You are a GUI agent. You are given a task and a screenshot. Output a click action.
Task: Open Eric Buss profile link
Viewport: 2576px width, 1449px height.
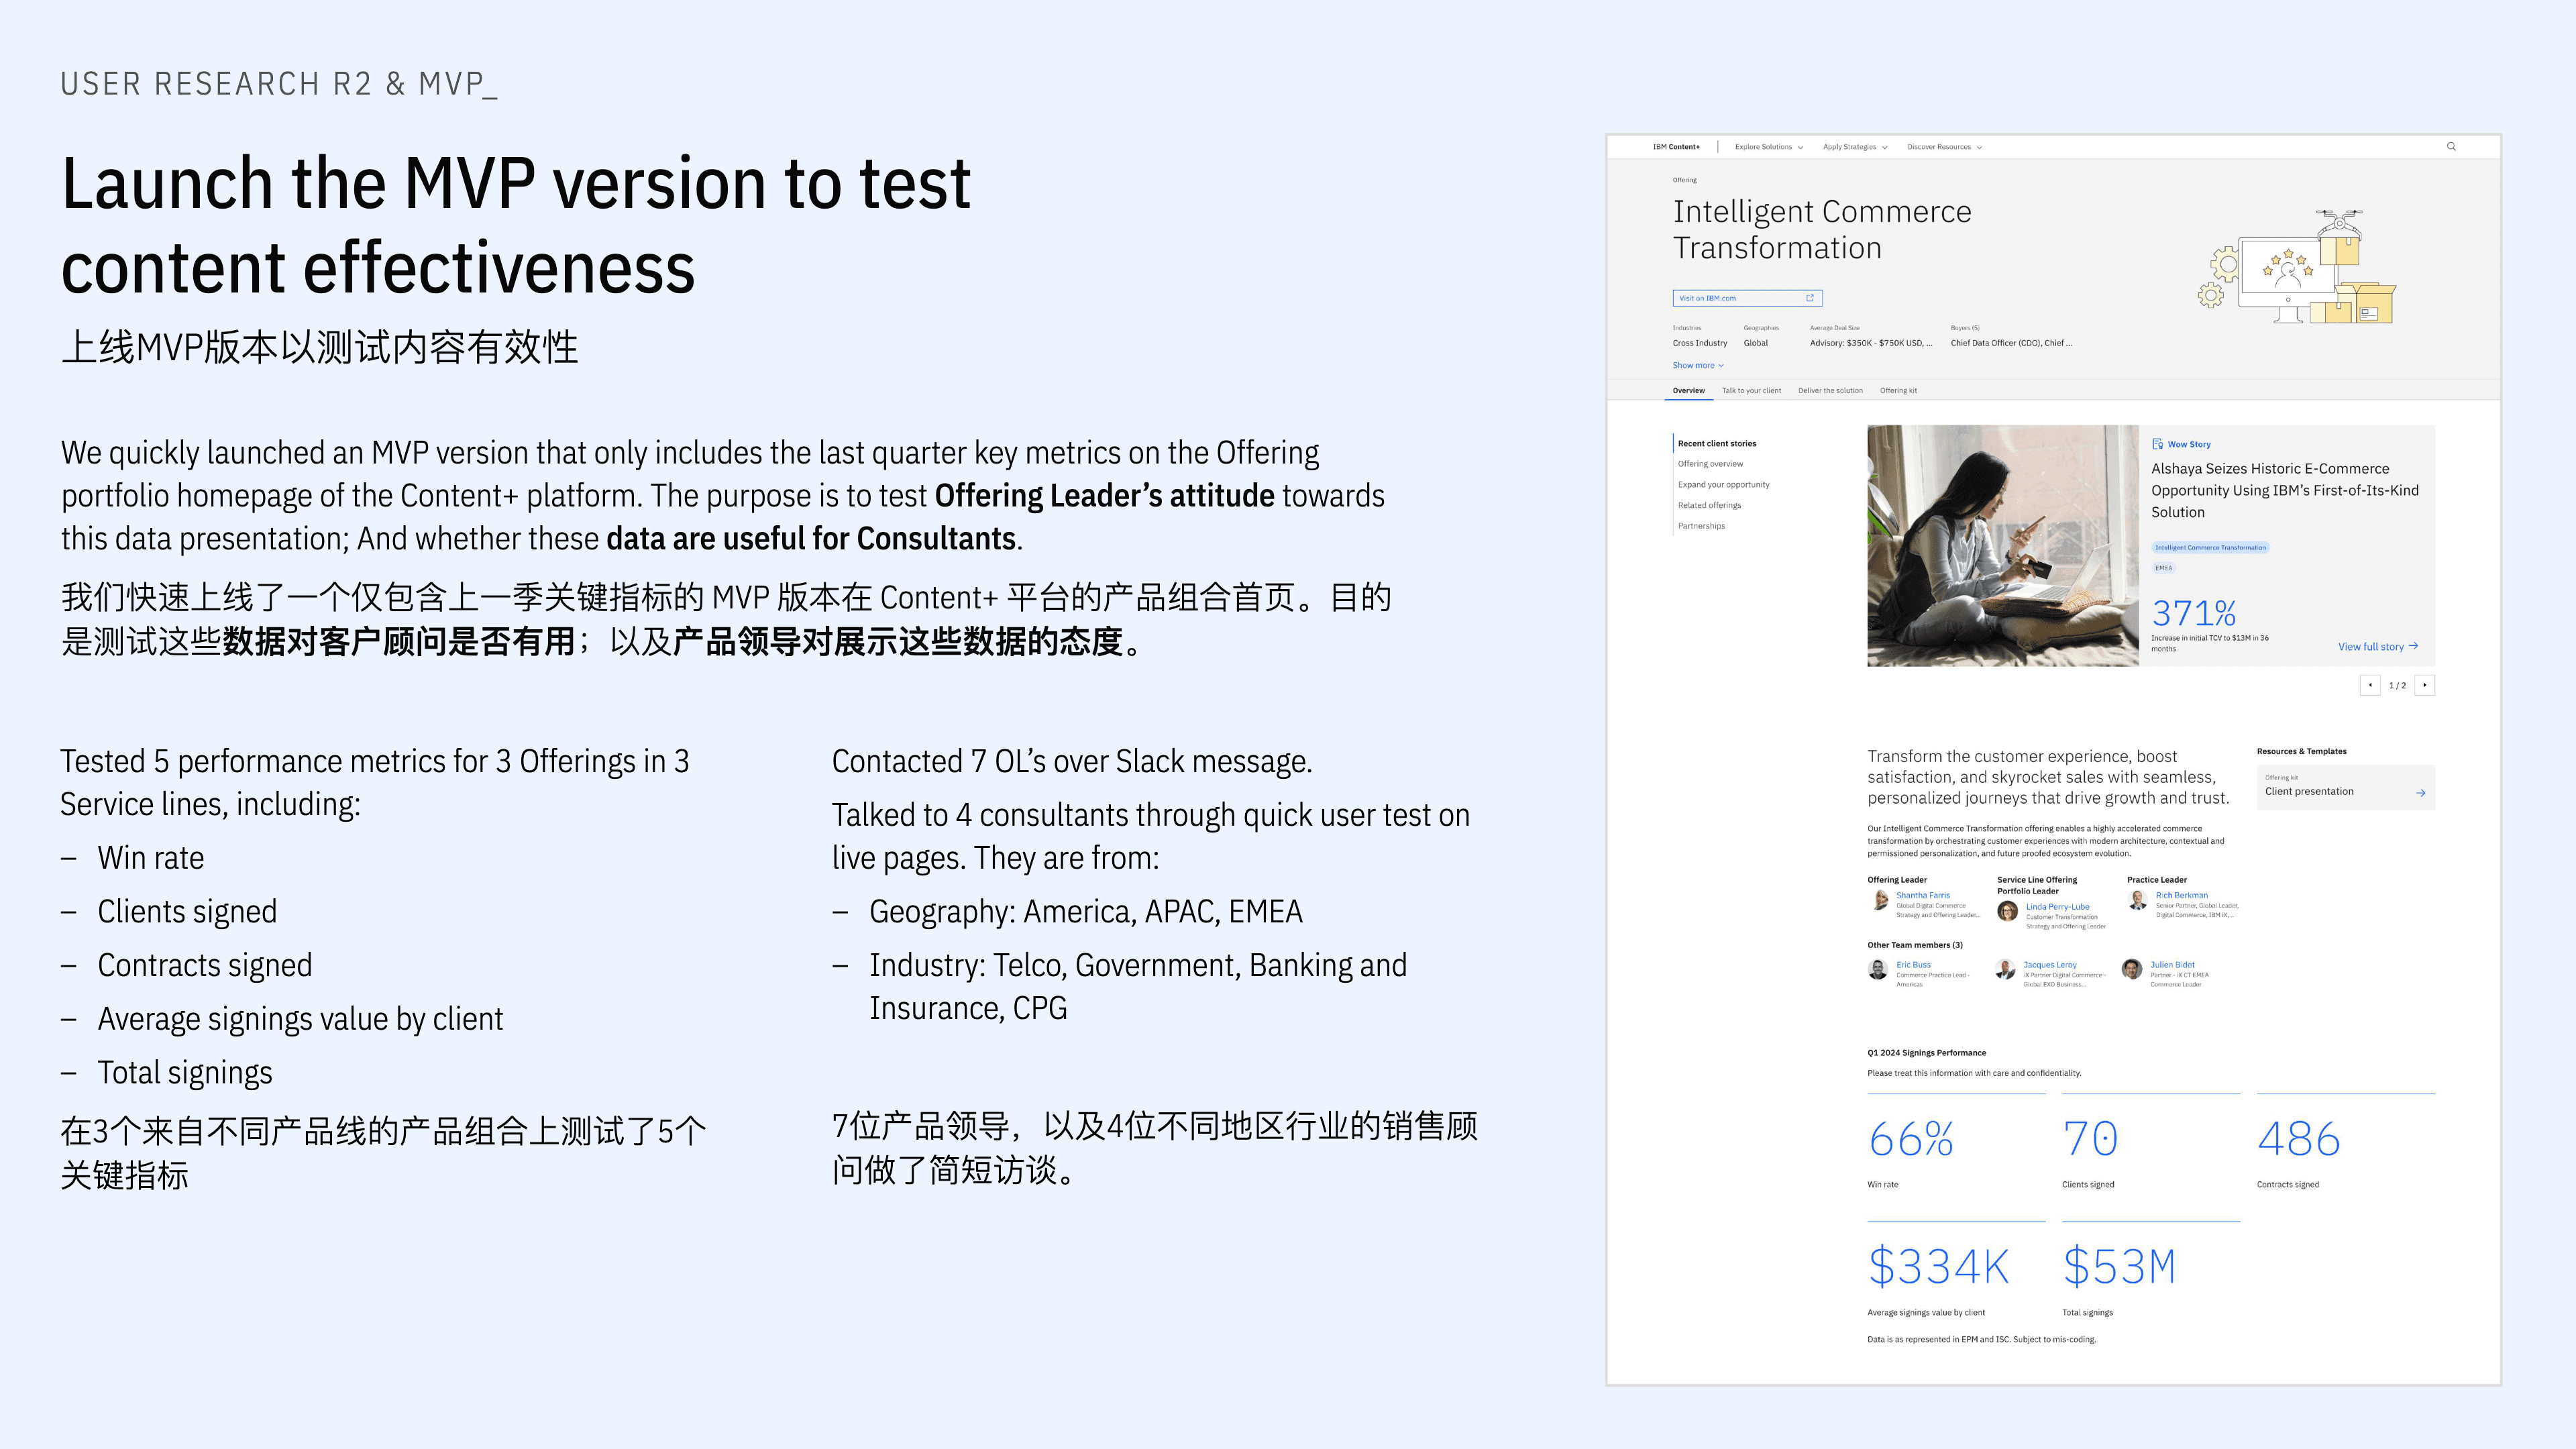[1913, 965]
